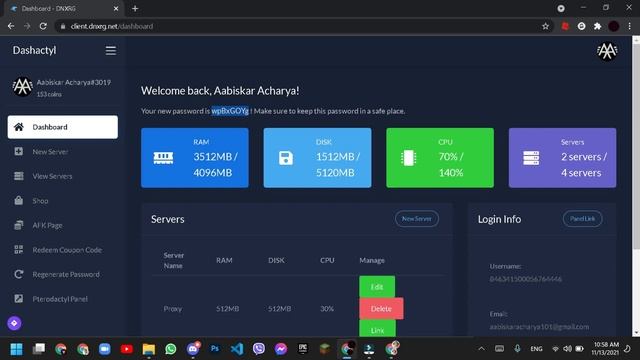The width and height of the screenshot is (640, 360).
Task: Open the profile avatar at top right
Action: coord(607,51)
